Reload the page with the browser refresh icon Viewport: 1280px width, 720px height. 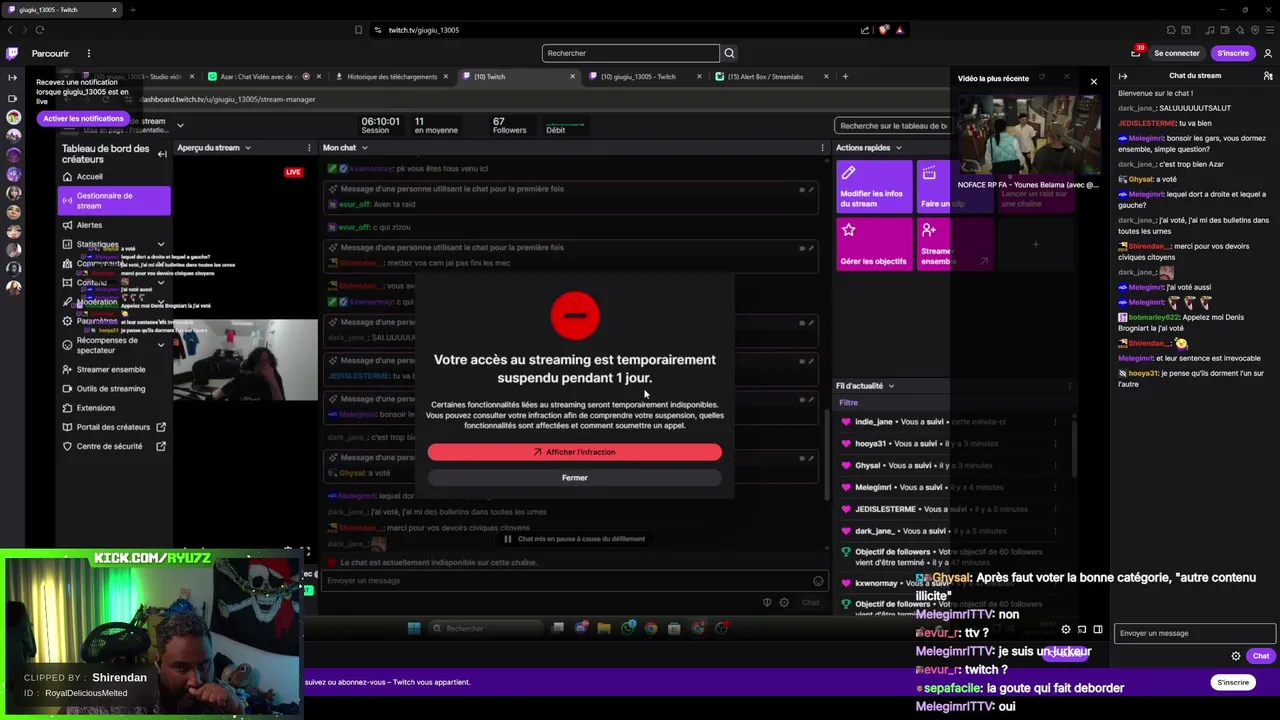pyautogui.click(x=40, y=30)
